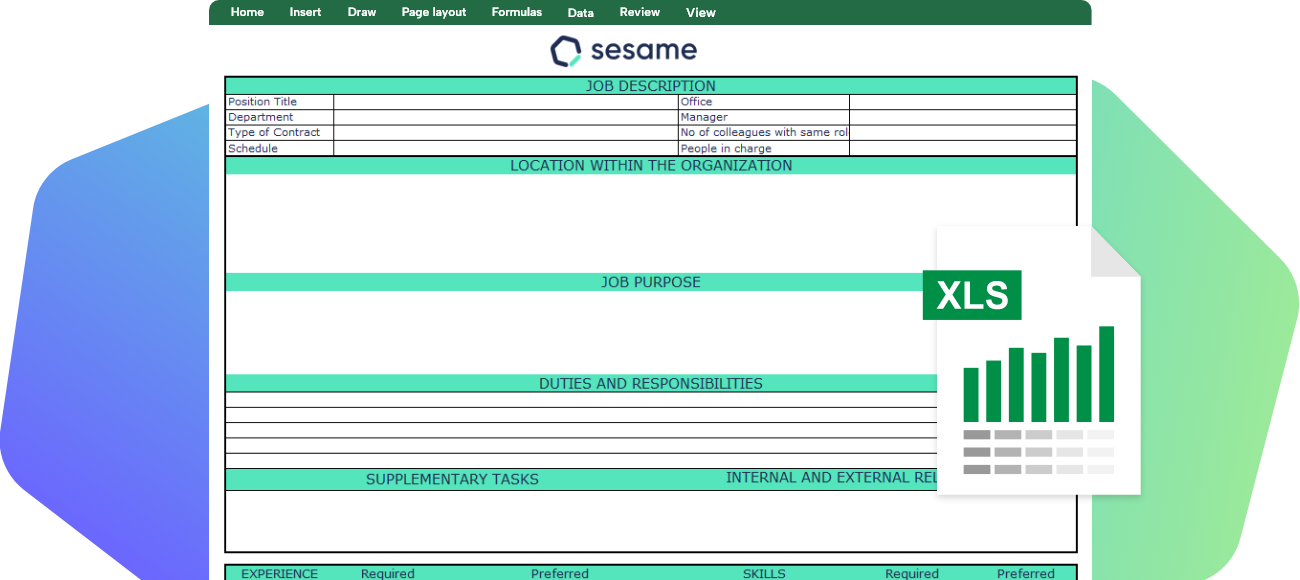Image resolution: width=1300 pixels, height=580 pixels.
Task: Click the sesame logo icon
Action: [x=564, y=49]
